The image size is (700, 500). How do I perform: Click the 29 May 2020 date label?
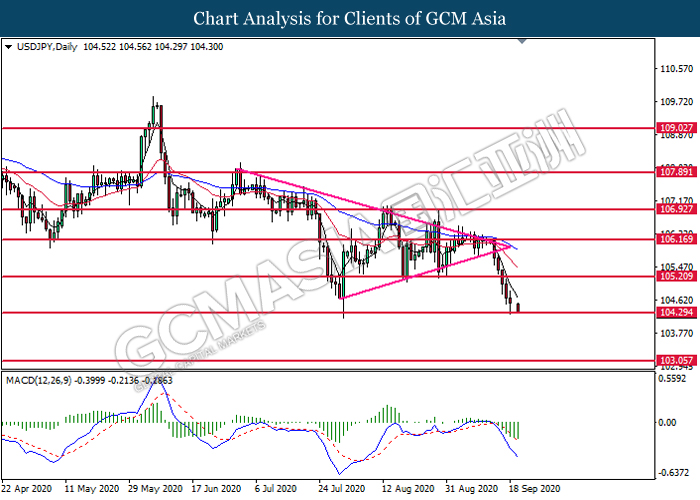[x=155, y=489]
